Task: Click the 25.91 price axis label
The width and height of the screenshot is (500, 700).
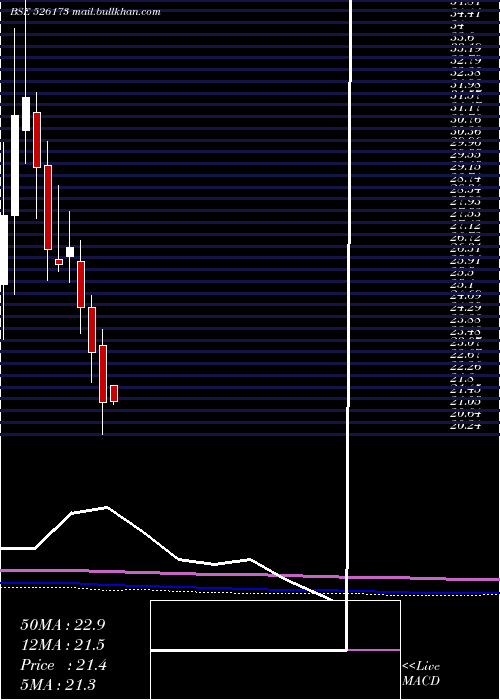Action: pos(466,260)
